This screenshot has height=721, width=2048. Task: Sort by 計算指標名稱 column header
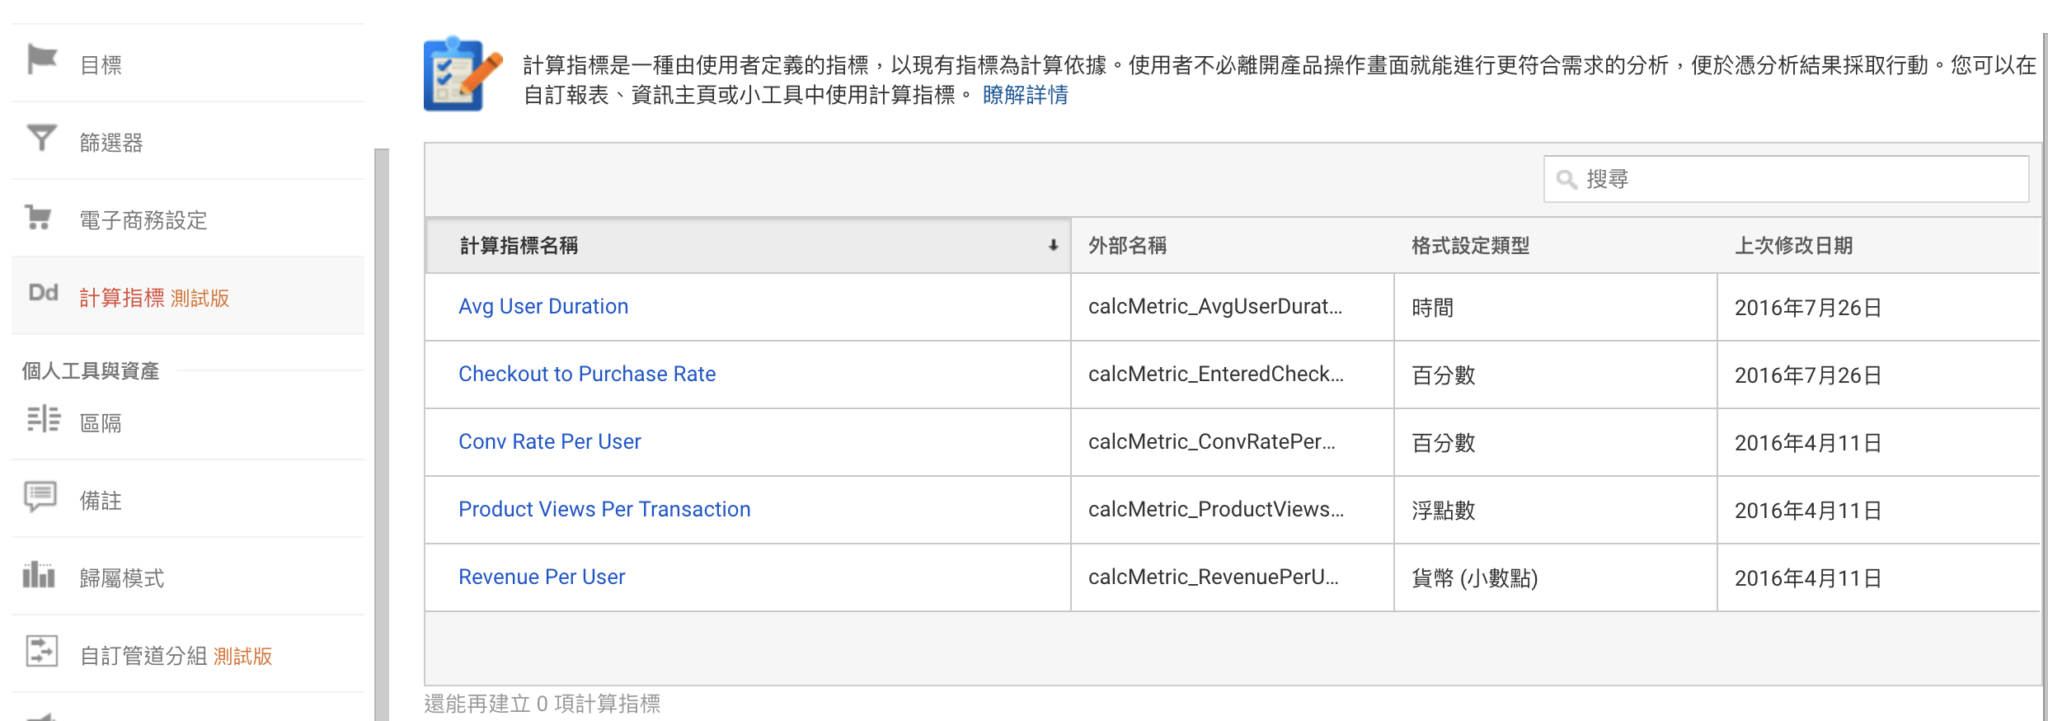click(x=748, y=245)
